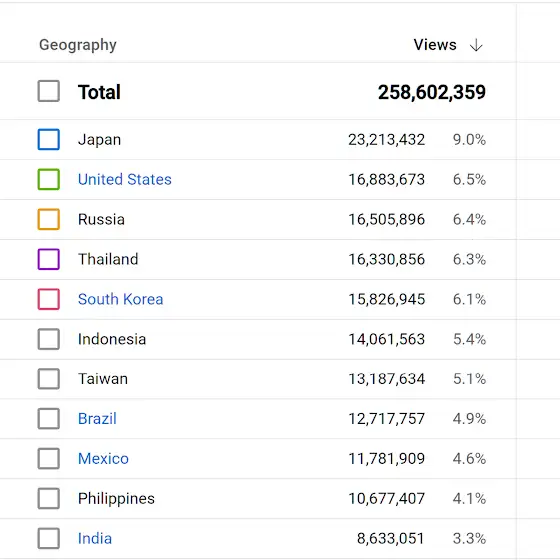
Task: Toggle the pink South Korea checkbox
Action: tap(49, 299)
